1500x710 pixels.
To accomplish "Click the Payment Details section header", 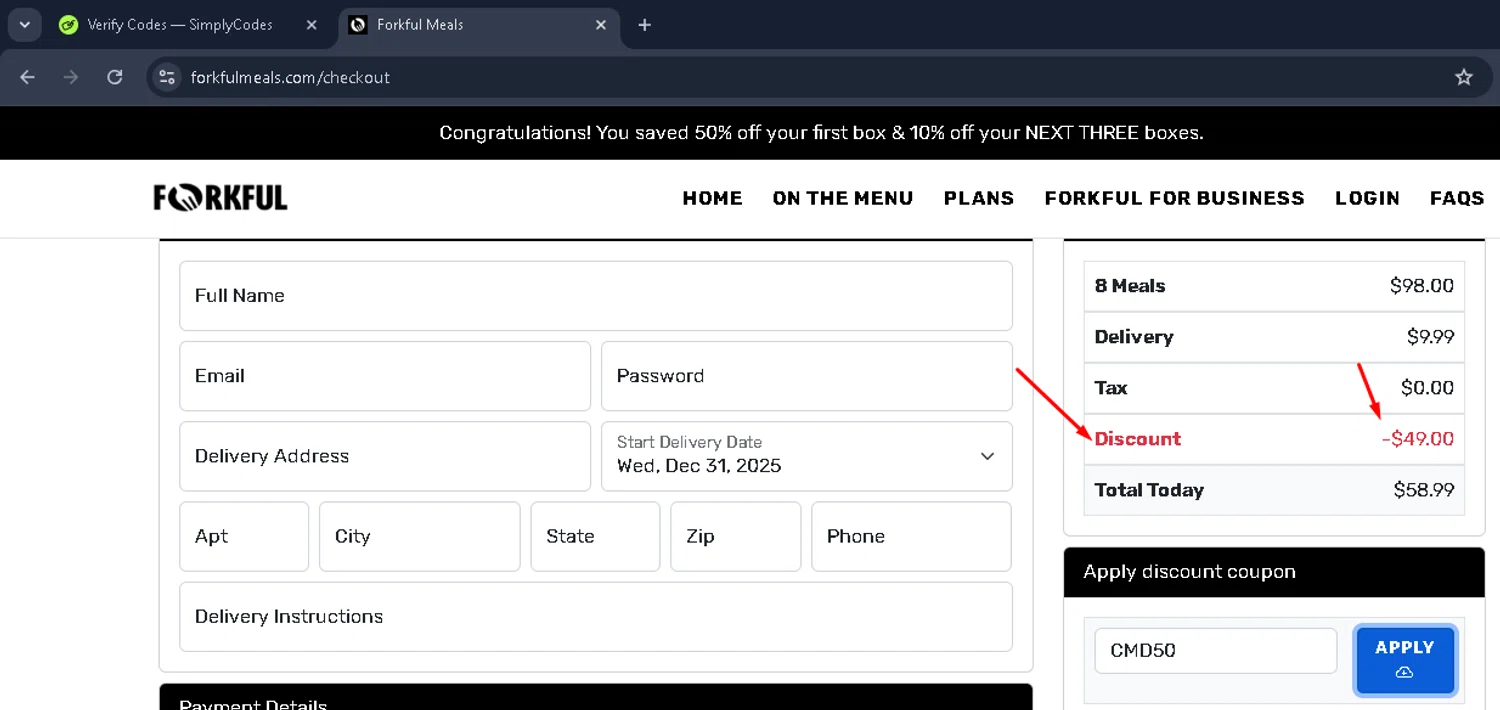I will pyautogui.click(x=596, y=697).
